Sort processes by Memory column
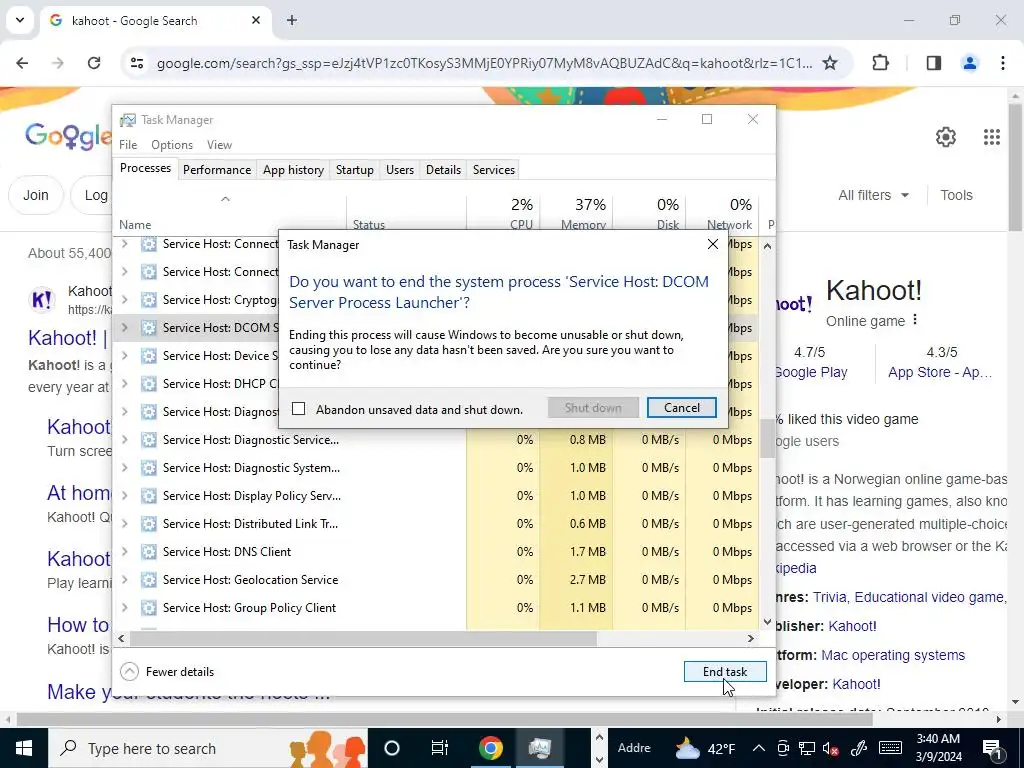The image size is (1024, 768). [576, 214]
